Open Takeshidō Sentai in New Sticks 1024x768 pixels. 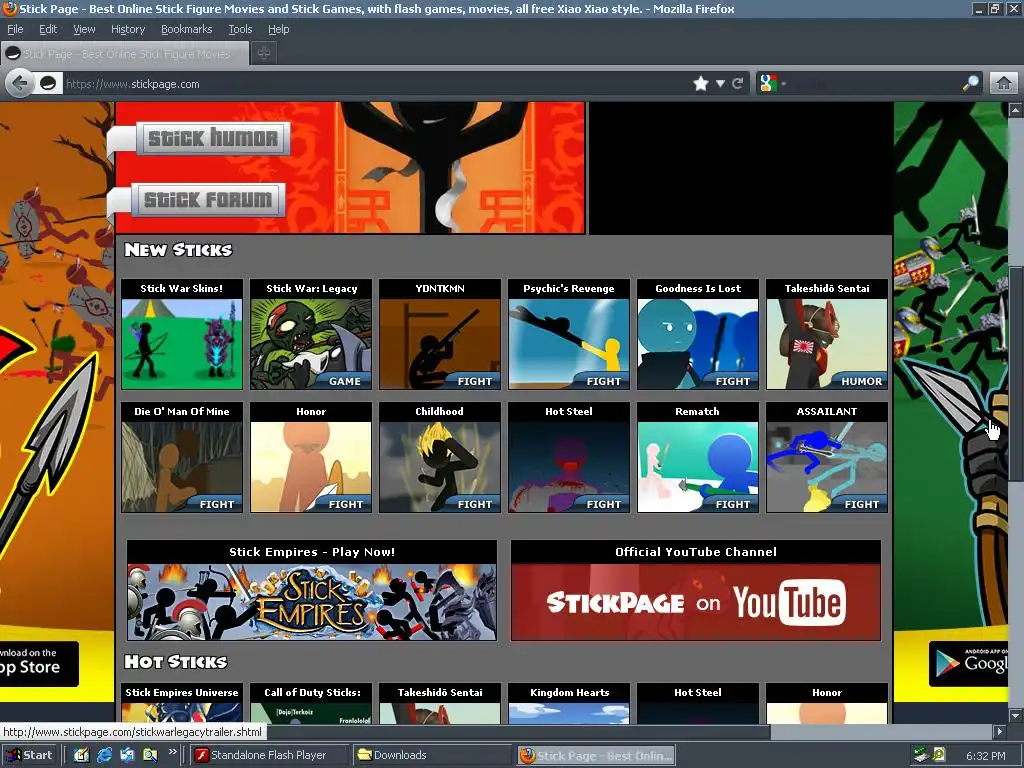(x=827, y=334)
